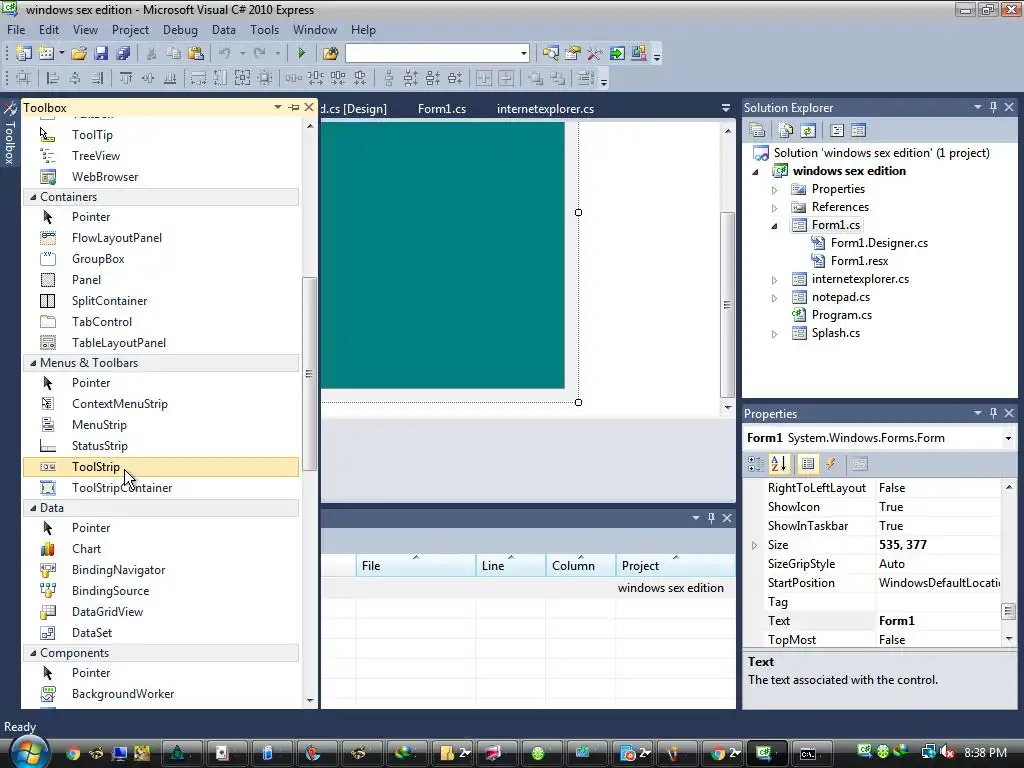Select Form1.Designer.cs in Solution Explorer
Viewport: 1024px width, 768px height.
[x=879, y=243]
